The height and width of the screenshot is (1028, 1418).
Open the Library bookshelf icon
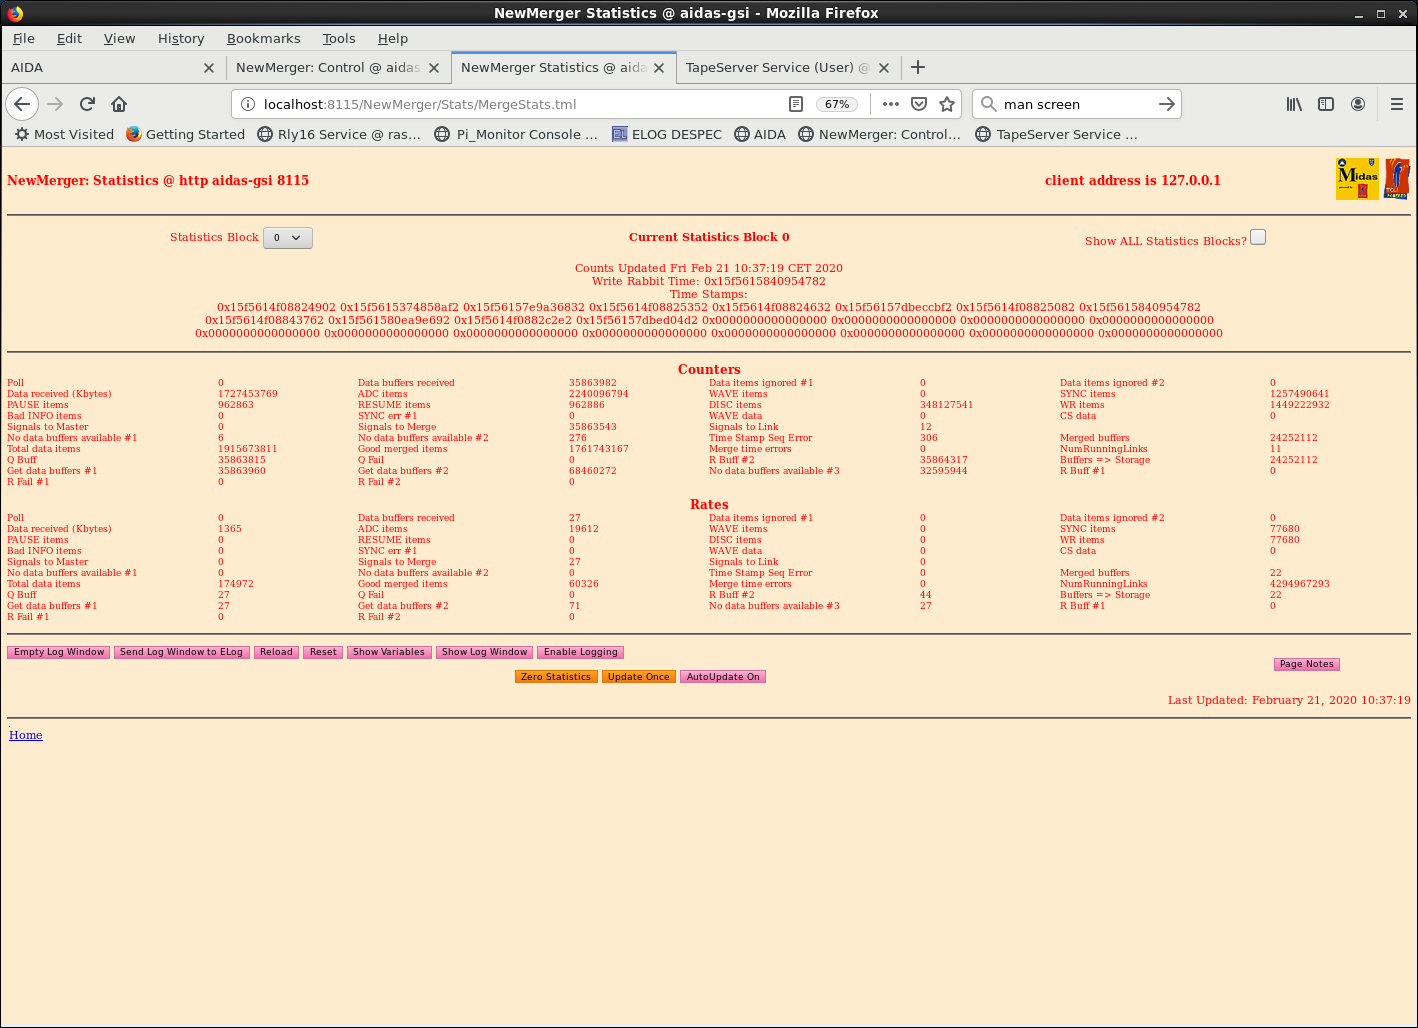1294,104
